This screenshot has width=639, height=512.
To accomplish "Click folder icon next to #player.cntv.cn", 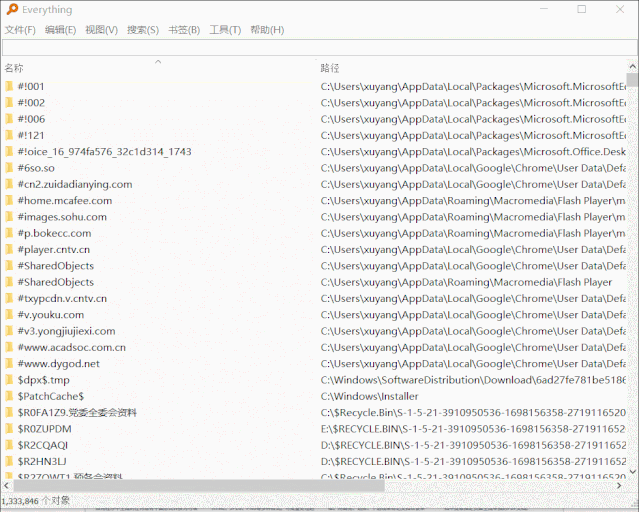I will (x=9, y=249).
